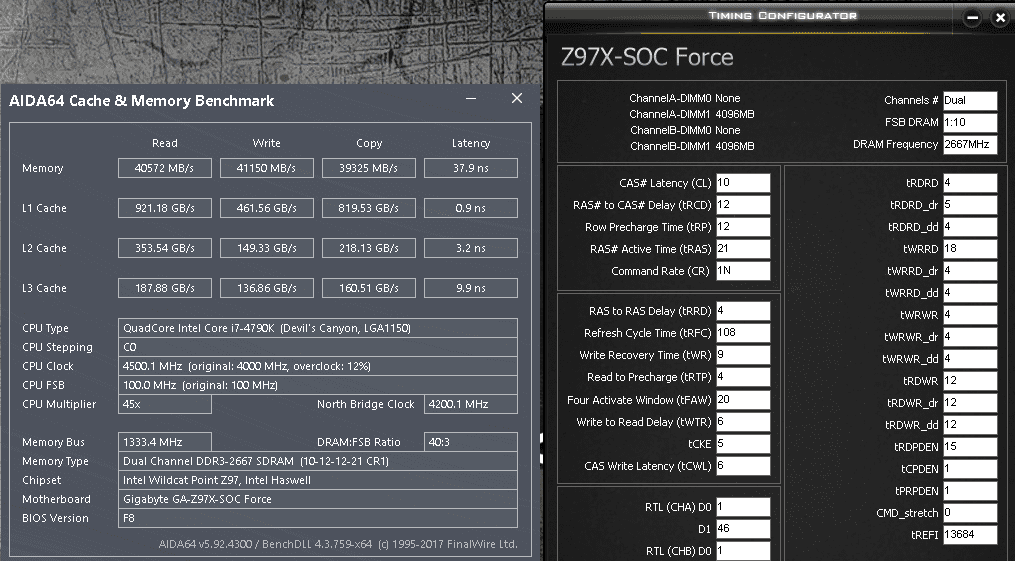Click the tWRWR_dr value field
This screenshot has height=561, width=1015.
[970, 336]
